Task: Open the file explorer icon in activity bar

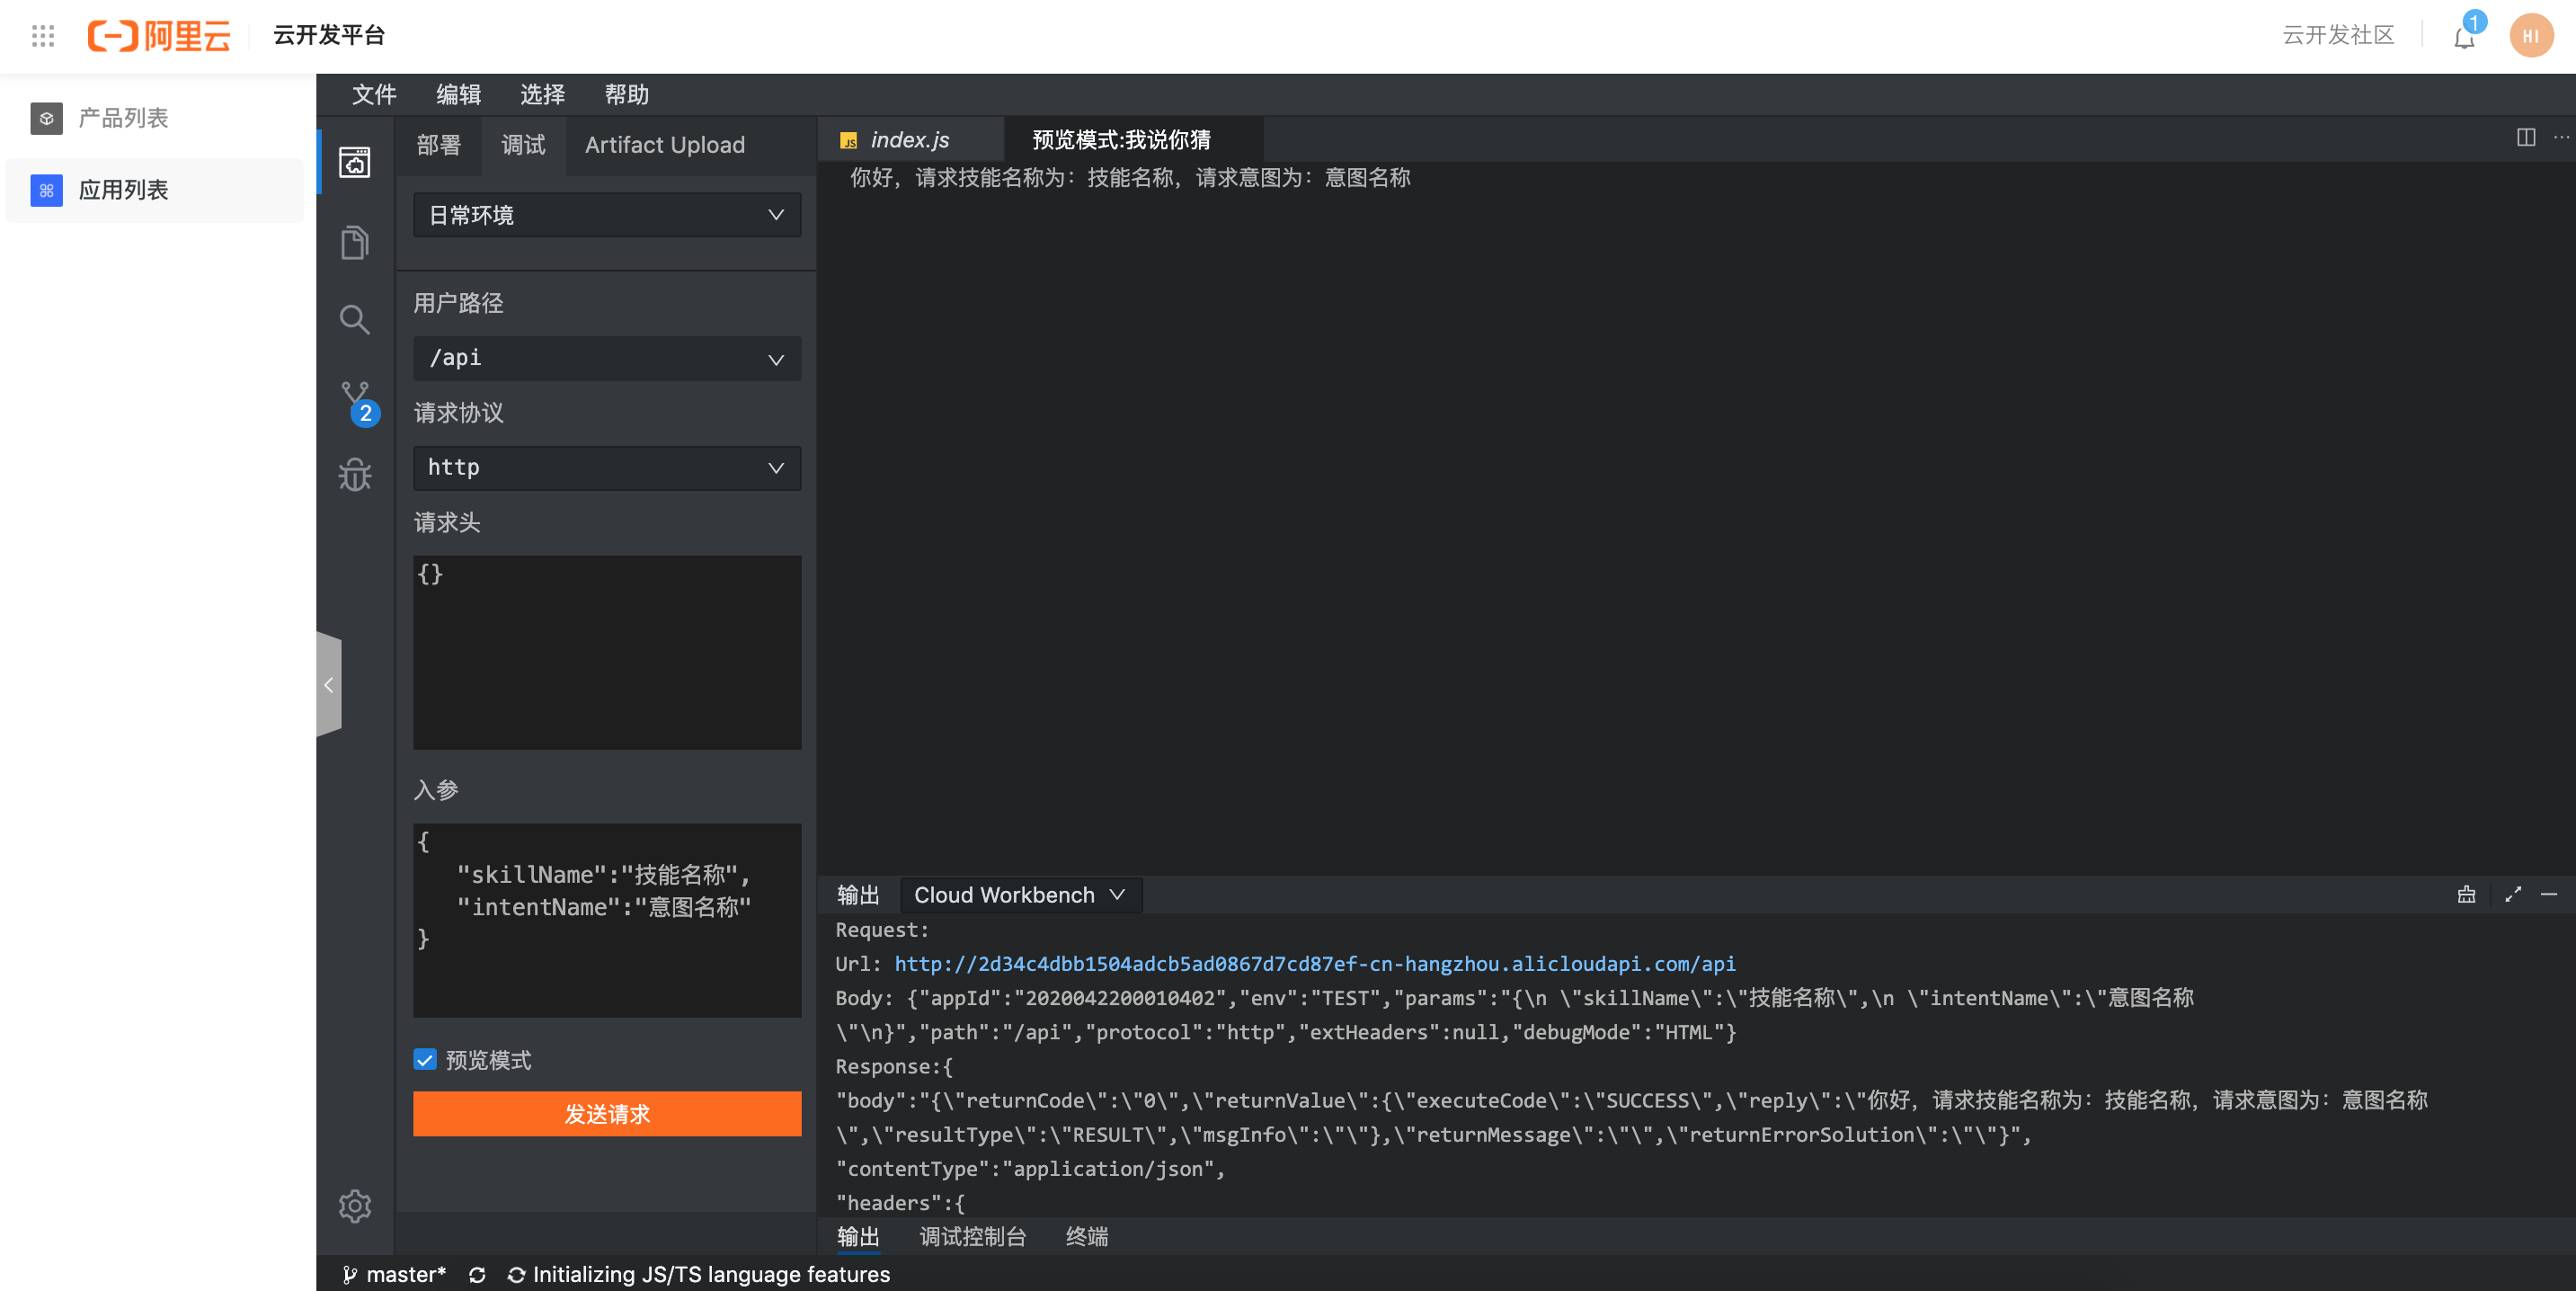Action: point(354,242)
